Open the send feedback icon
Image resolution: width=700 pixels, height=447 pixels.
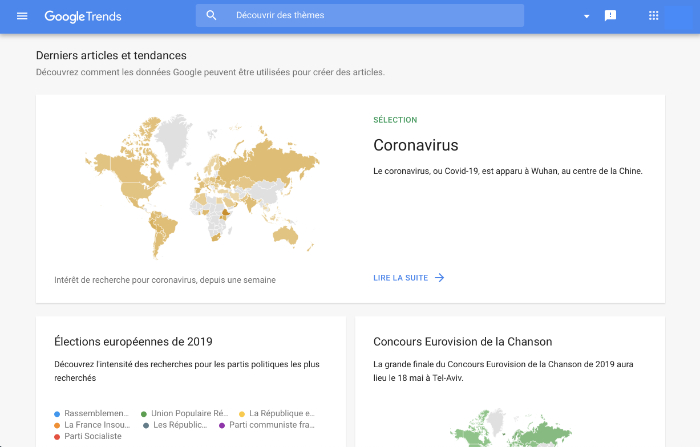click(x=610, y=16)
